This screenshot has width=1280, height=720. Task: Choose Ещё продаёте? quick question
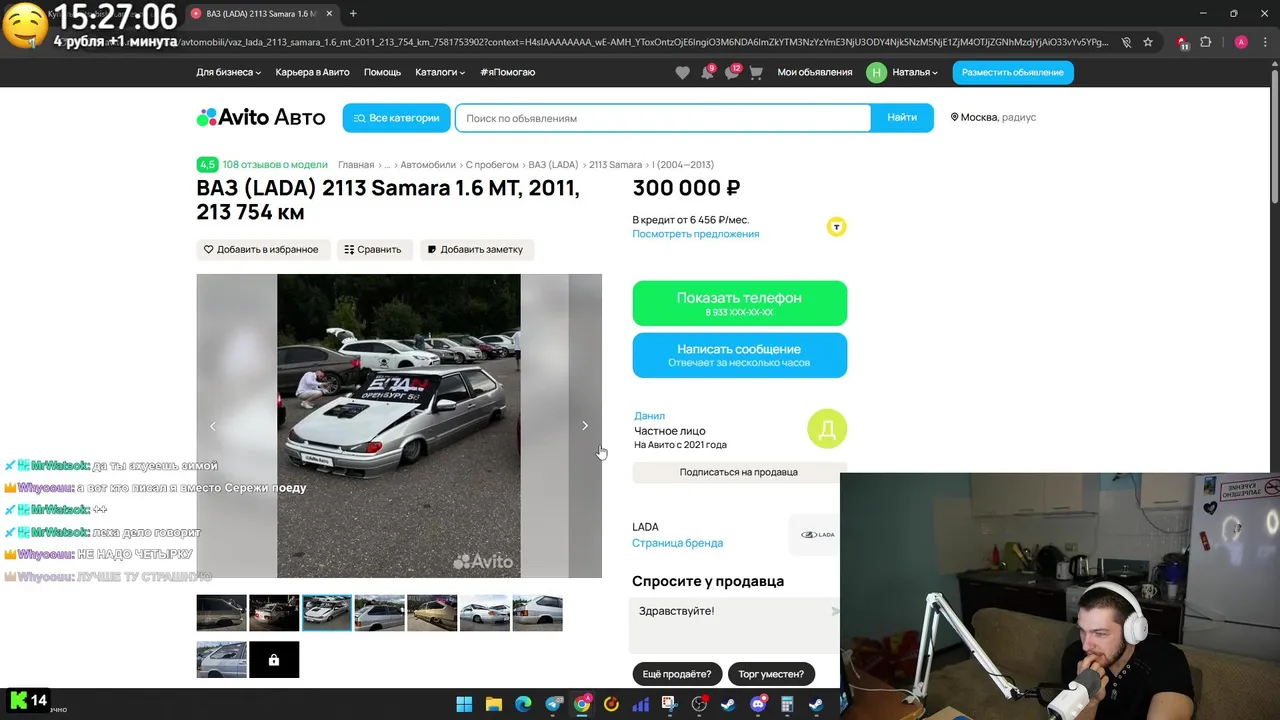[x=677, y=674]
